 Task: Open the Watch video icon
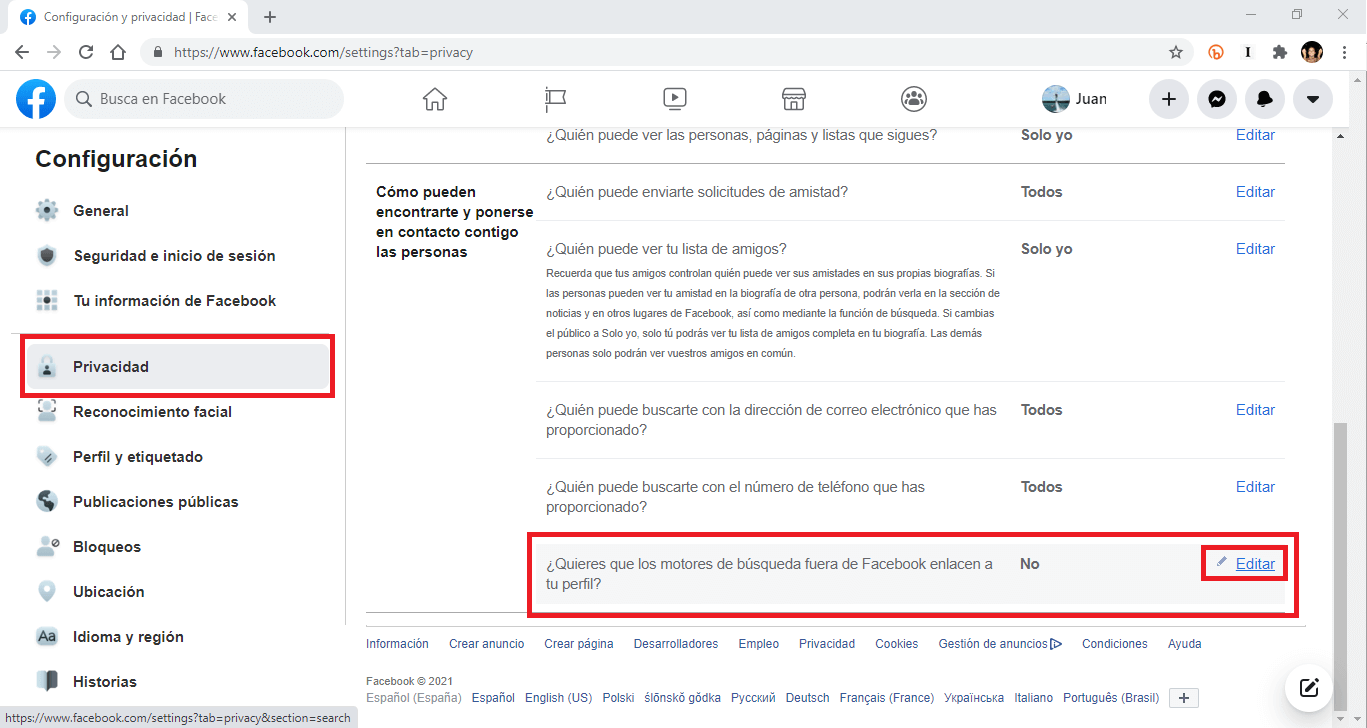point(674,99)
